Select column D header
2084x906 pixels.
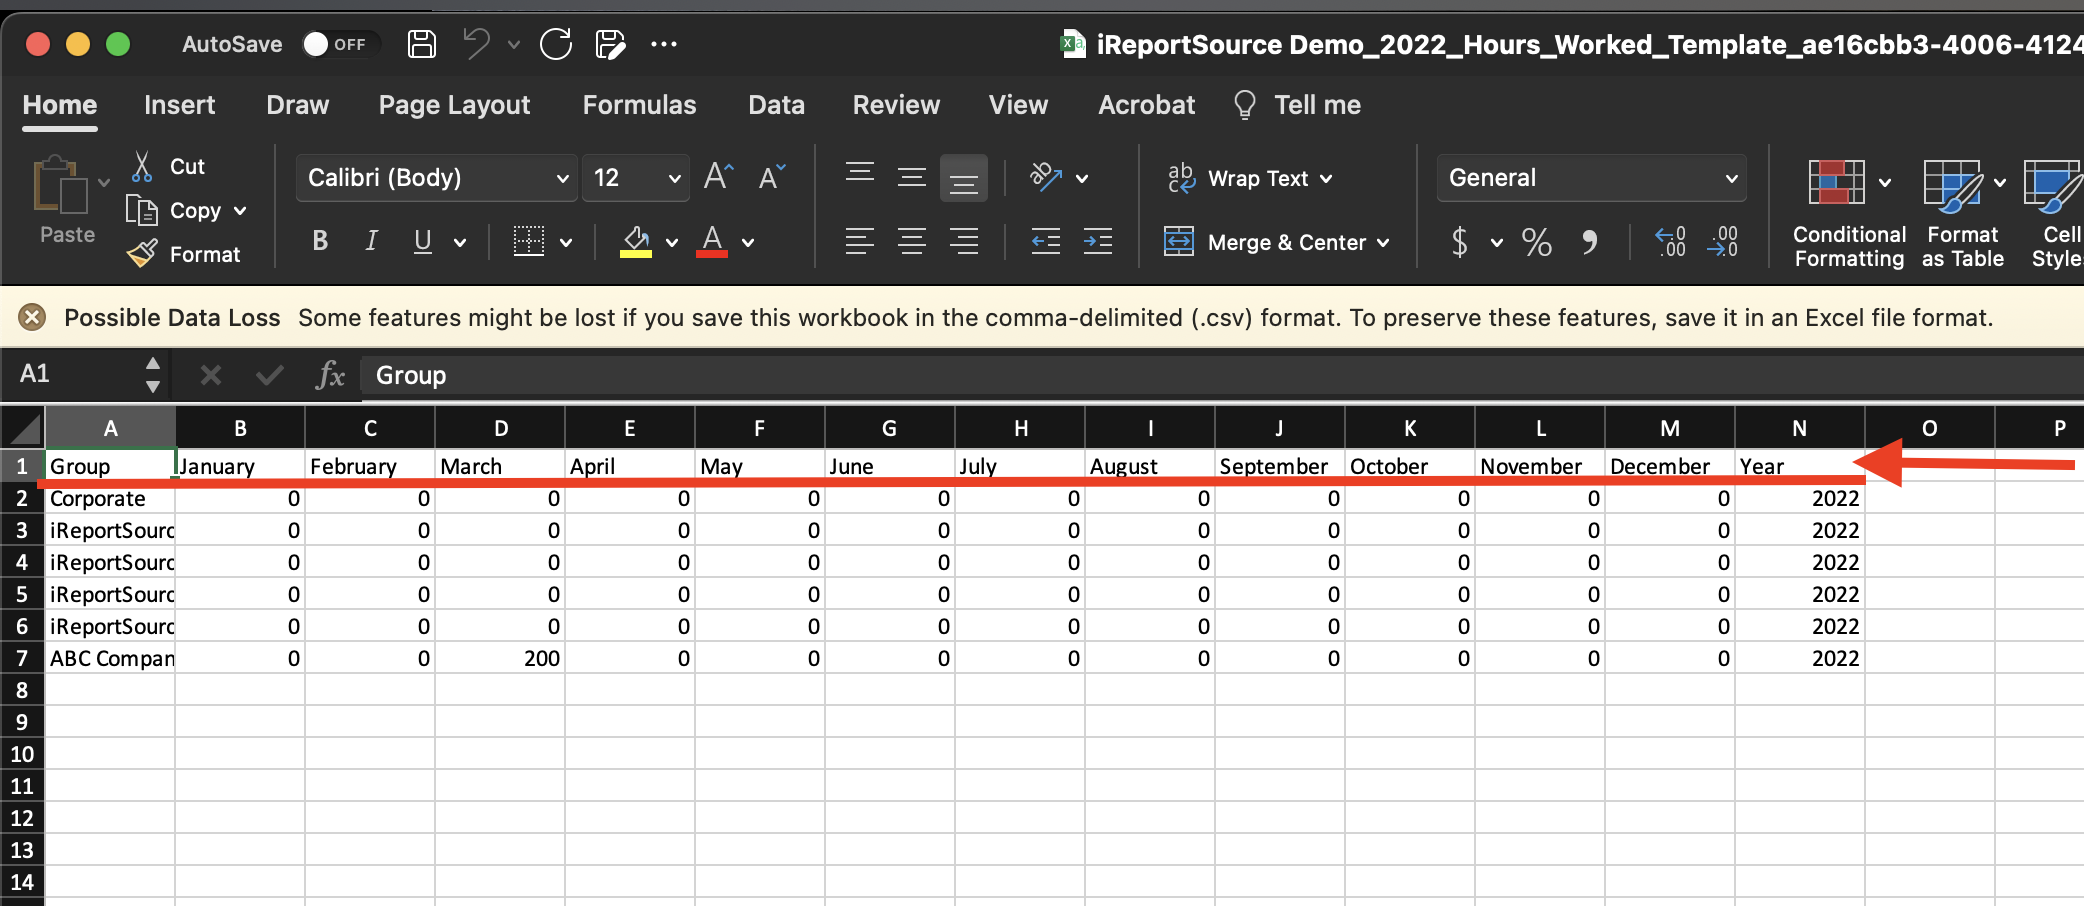501,428
